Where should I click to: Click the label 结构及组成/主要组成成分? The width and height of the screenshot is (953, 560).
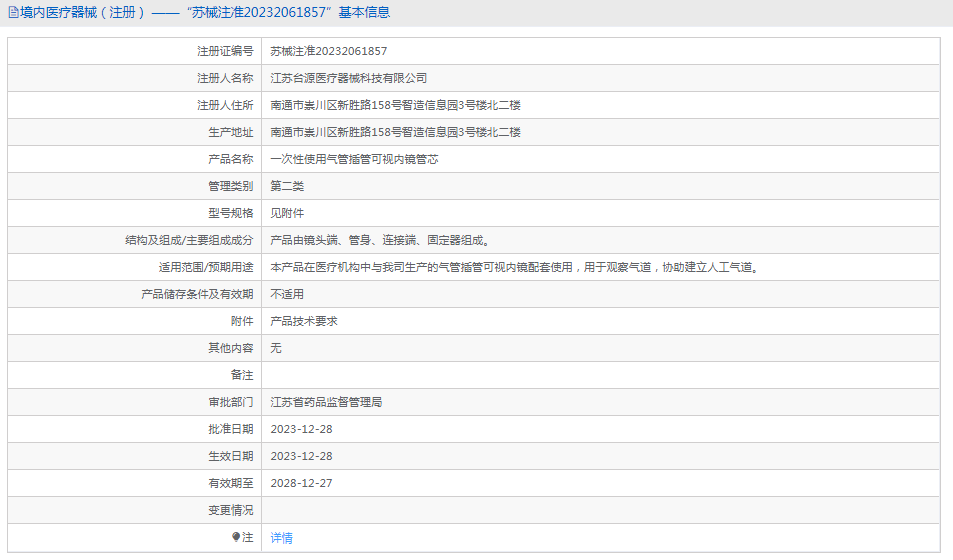[189, 240]
